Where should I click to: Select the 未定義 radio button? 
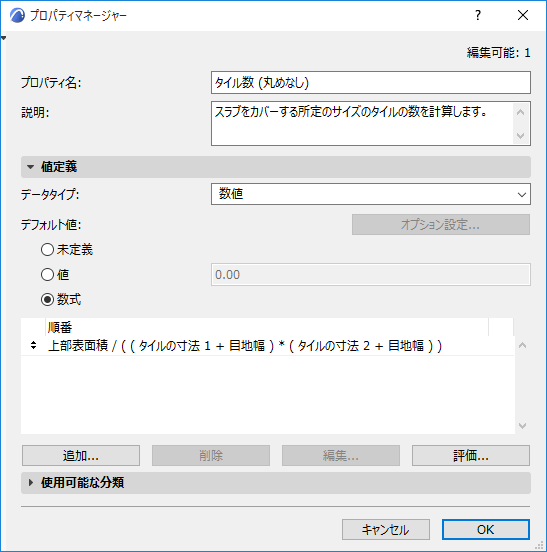pos(48,250)
